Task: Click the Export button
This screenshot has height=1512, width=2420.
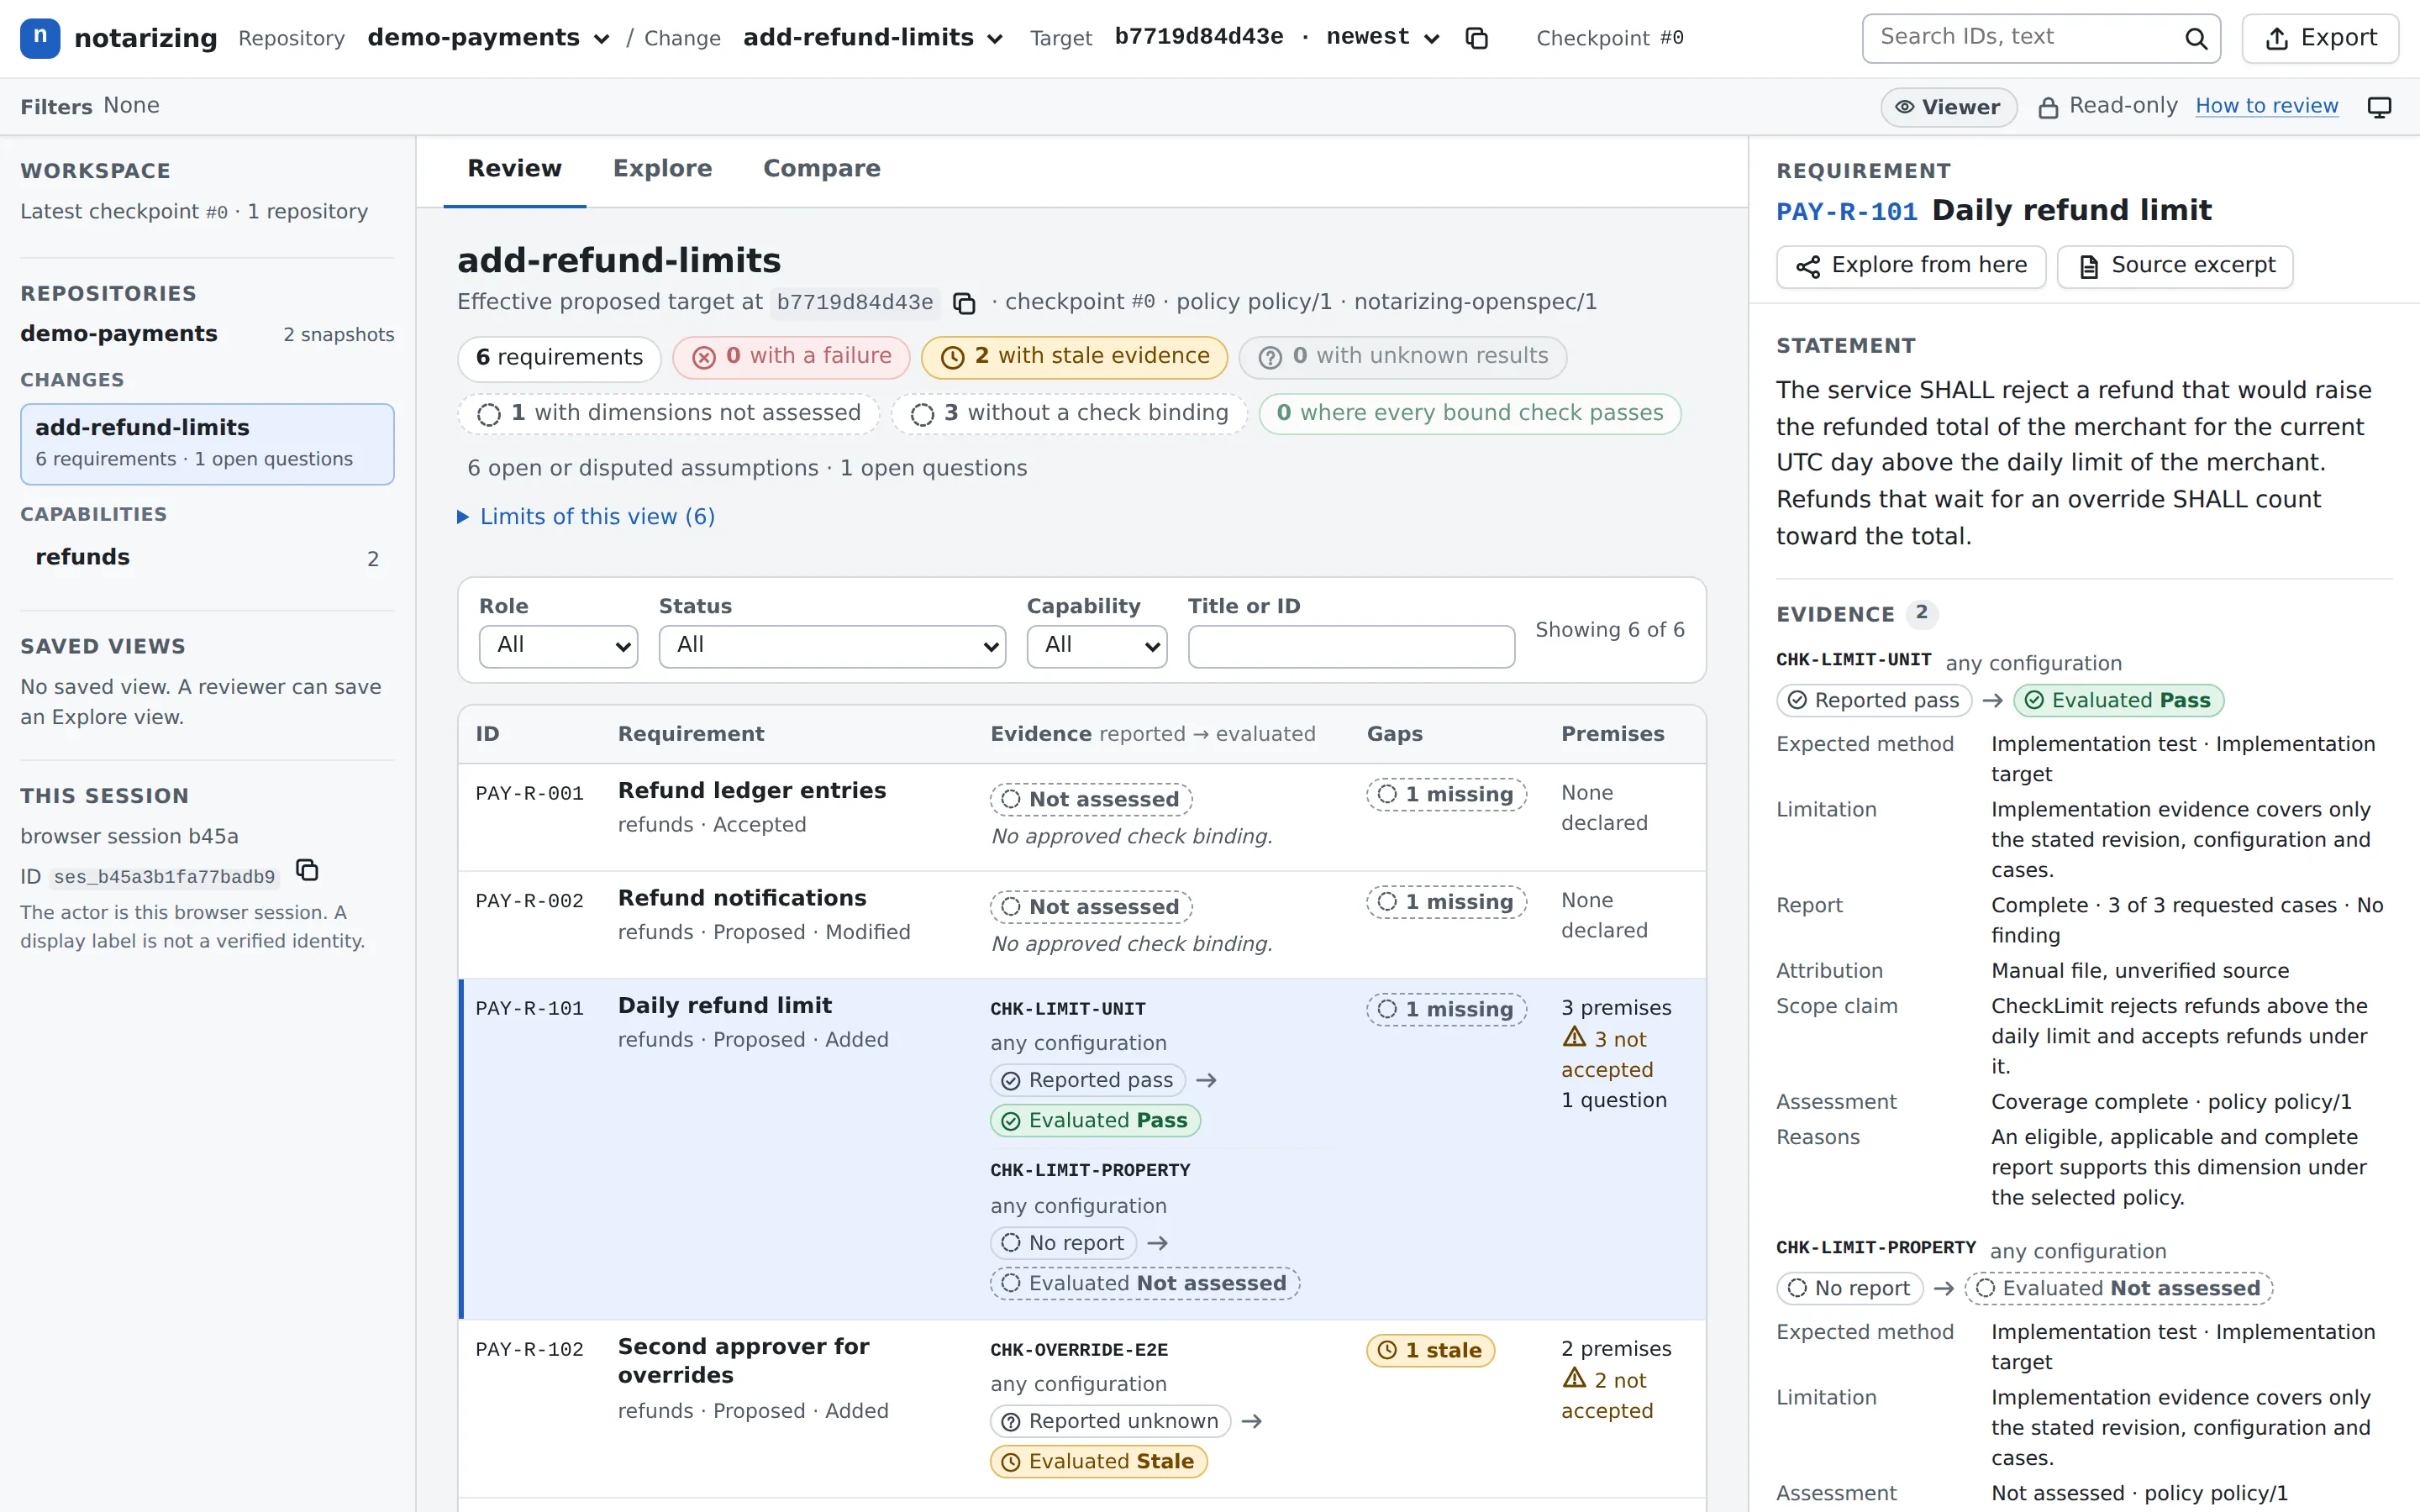Action: pyautogui.click(x=2320, y=38)
